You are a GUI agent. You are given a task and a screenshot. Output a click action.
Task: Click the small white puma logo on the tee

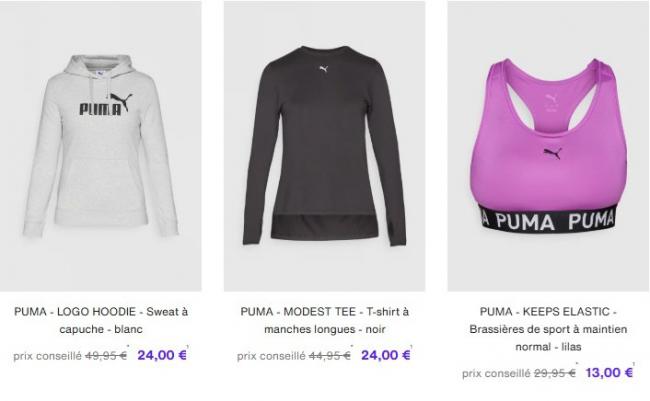(x=324, y=68)
